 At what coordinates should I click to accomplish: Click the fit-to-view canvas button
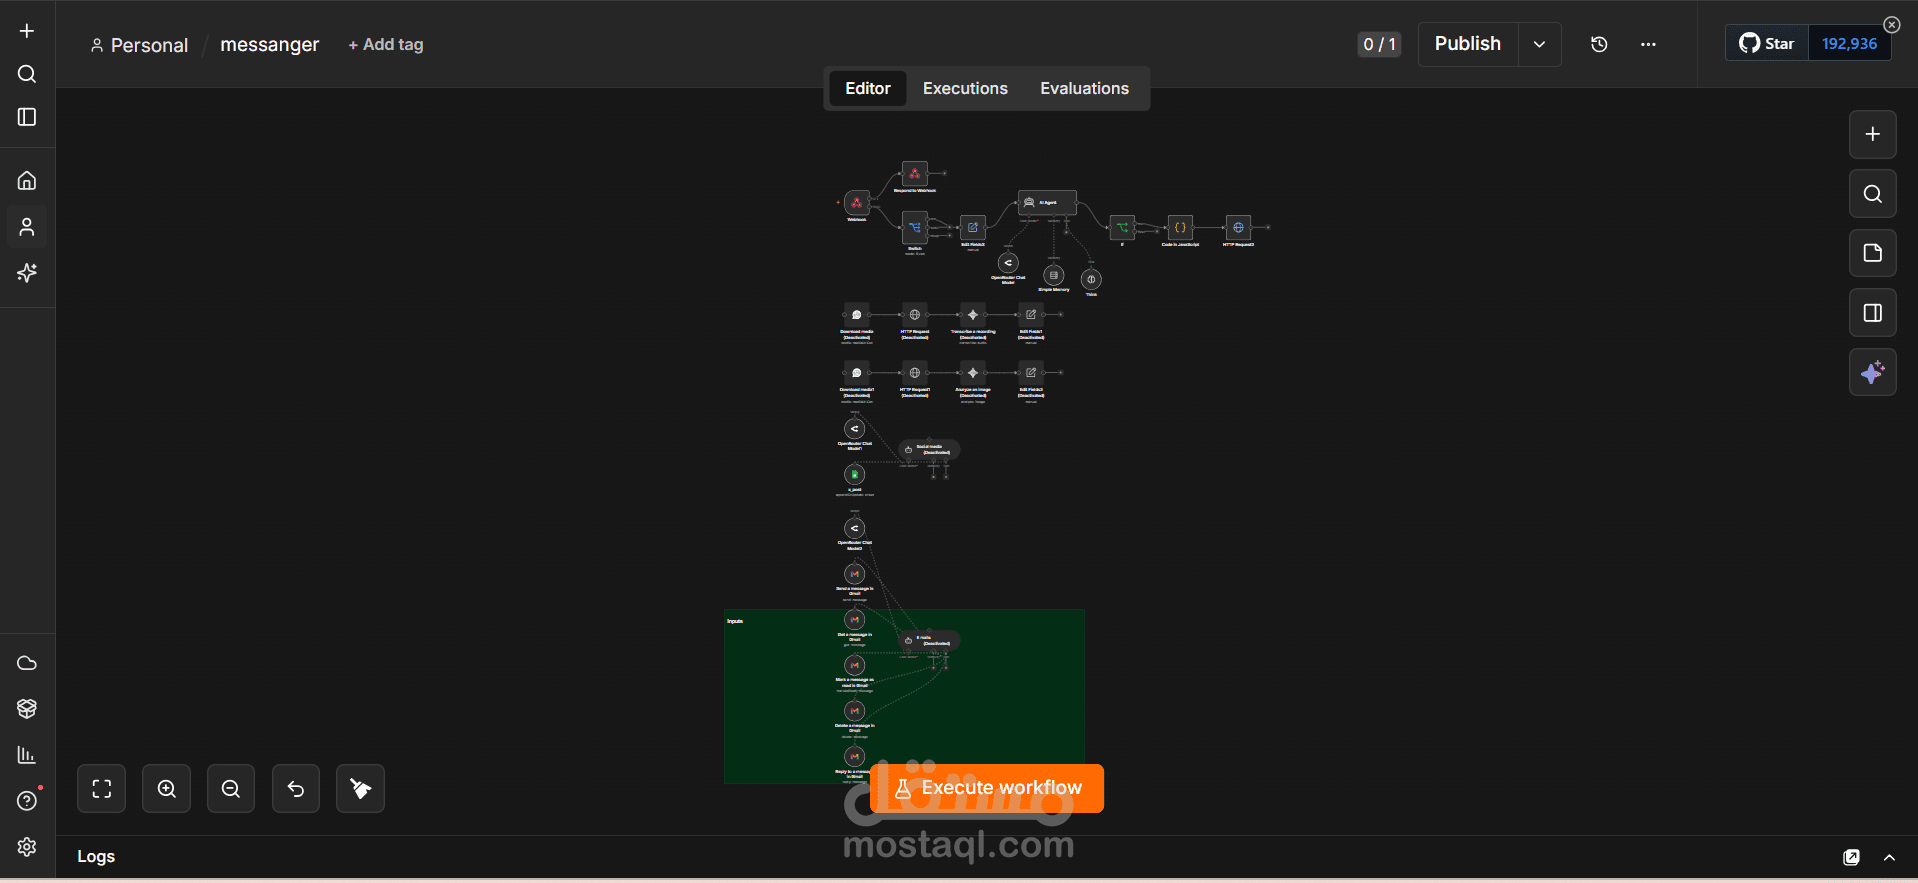coord(102,789)
